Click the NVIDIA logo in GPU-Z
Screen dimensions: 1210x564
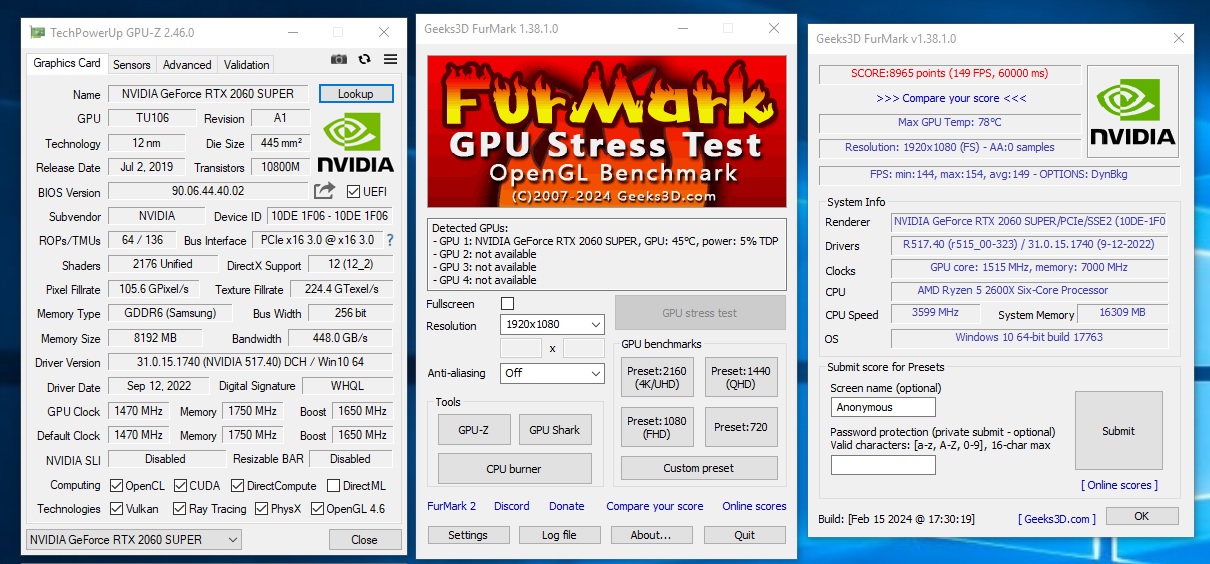(355, 142)
